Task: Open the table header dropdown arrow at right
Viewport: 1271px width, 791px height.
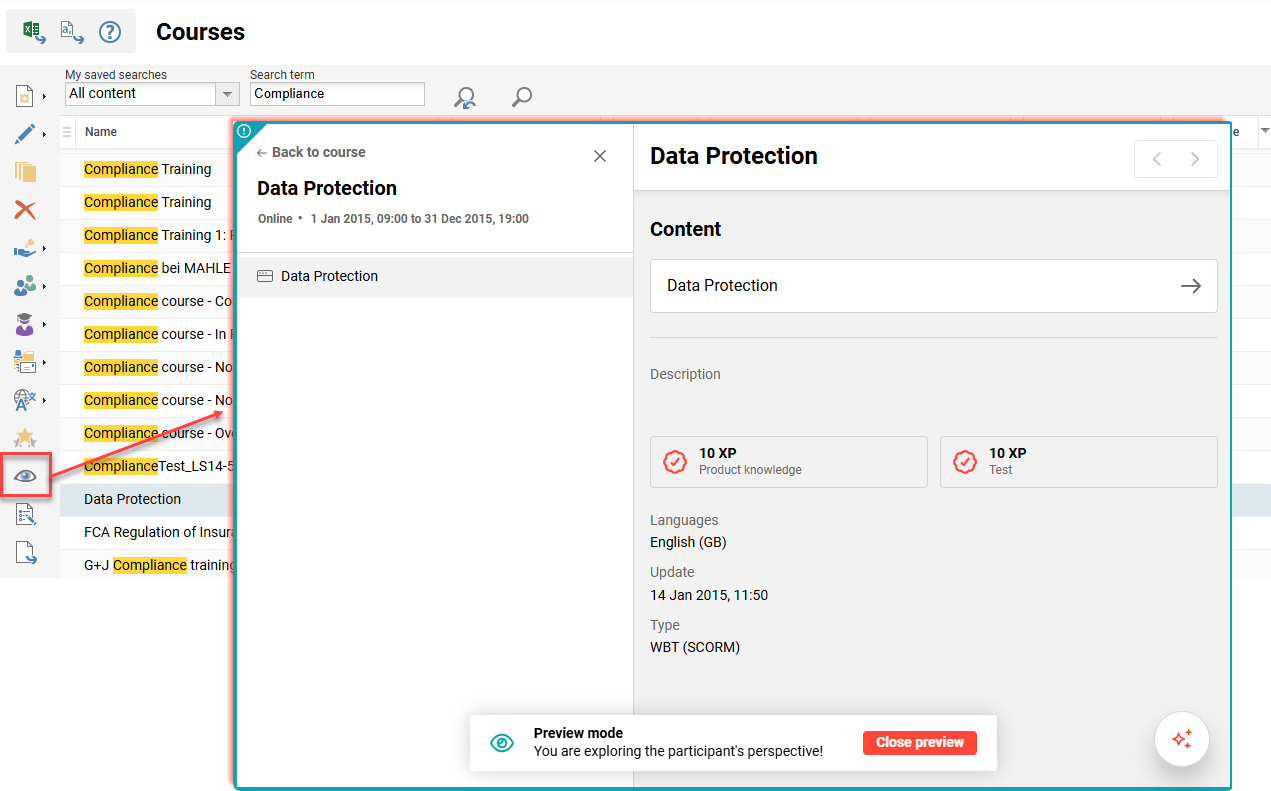Action: point(1264,131)
